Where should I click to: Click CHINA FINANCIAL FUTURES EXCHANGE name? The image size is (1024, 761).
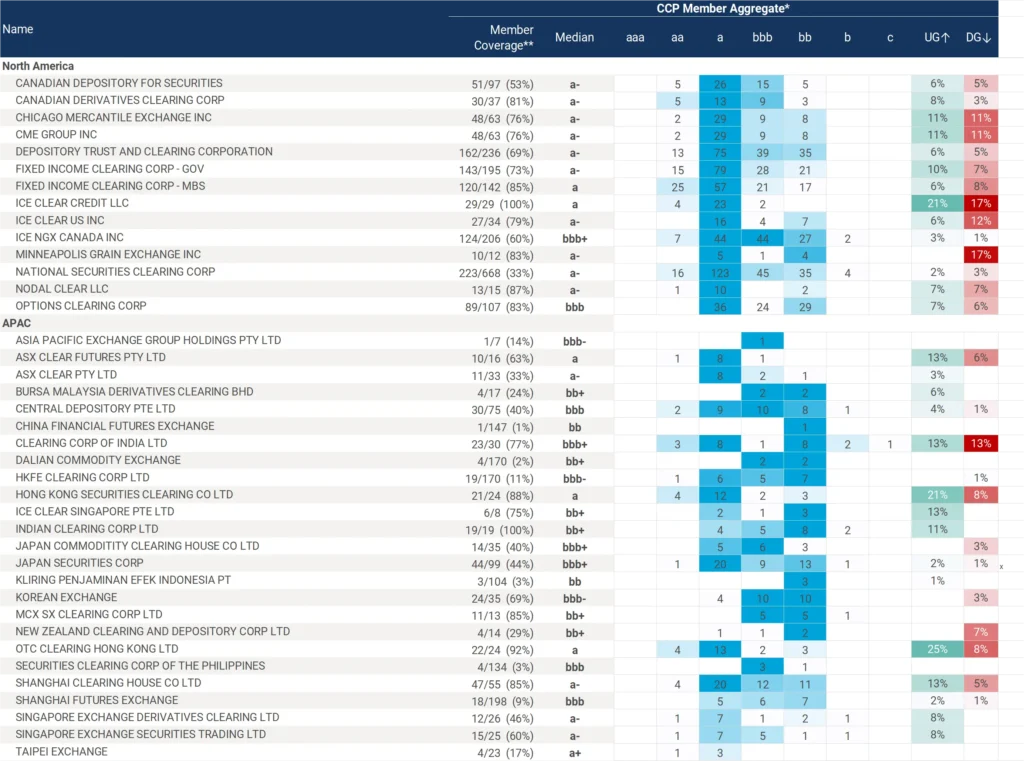tap(115, 426)
